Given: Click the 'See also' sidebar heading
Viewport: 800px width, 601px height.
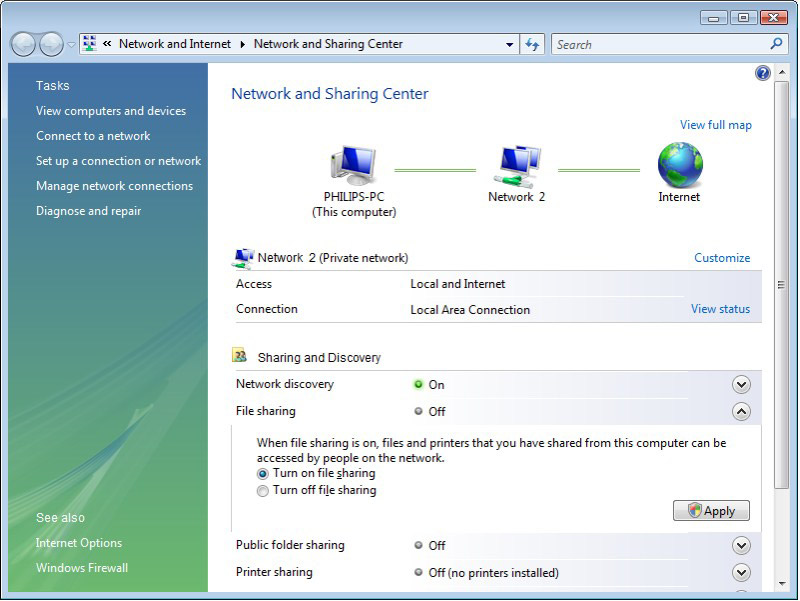Looking at the screenshot, I should [60, 518].
